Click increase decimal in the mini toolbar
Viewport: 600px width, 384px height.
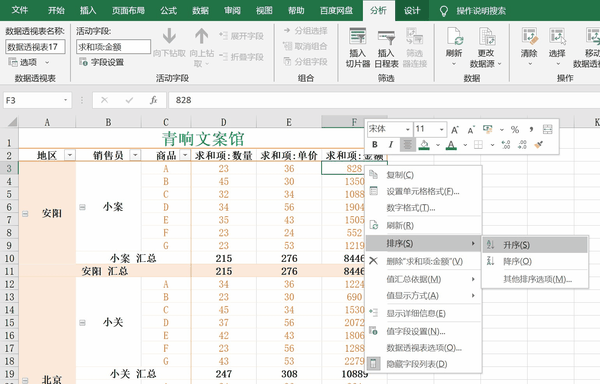point(506,145)
